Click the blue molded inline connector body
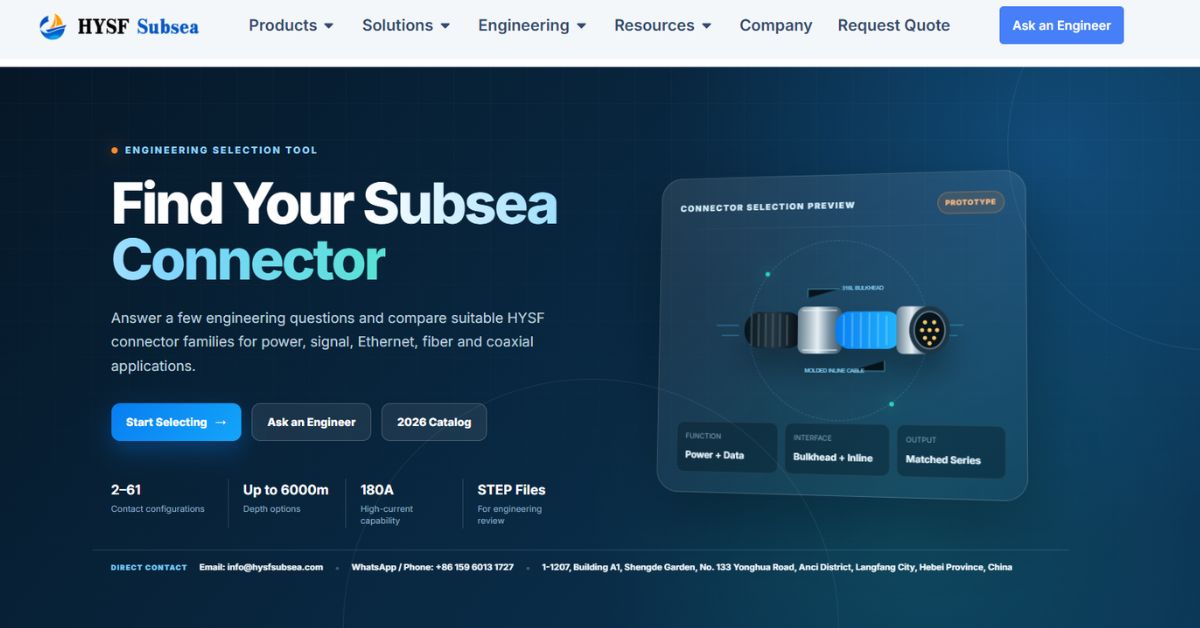The height and width of the screenshot is (628, 1200). (x=865, y=330)
